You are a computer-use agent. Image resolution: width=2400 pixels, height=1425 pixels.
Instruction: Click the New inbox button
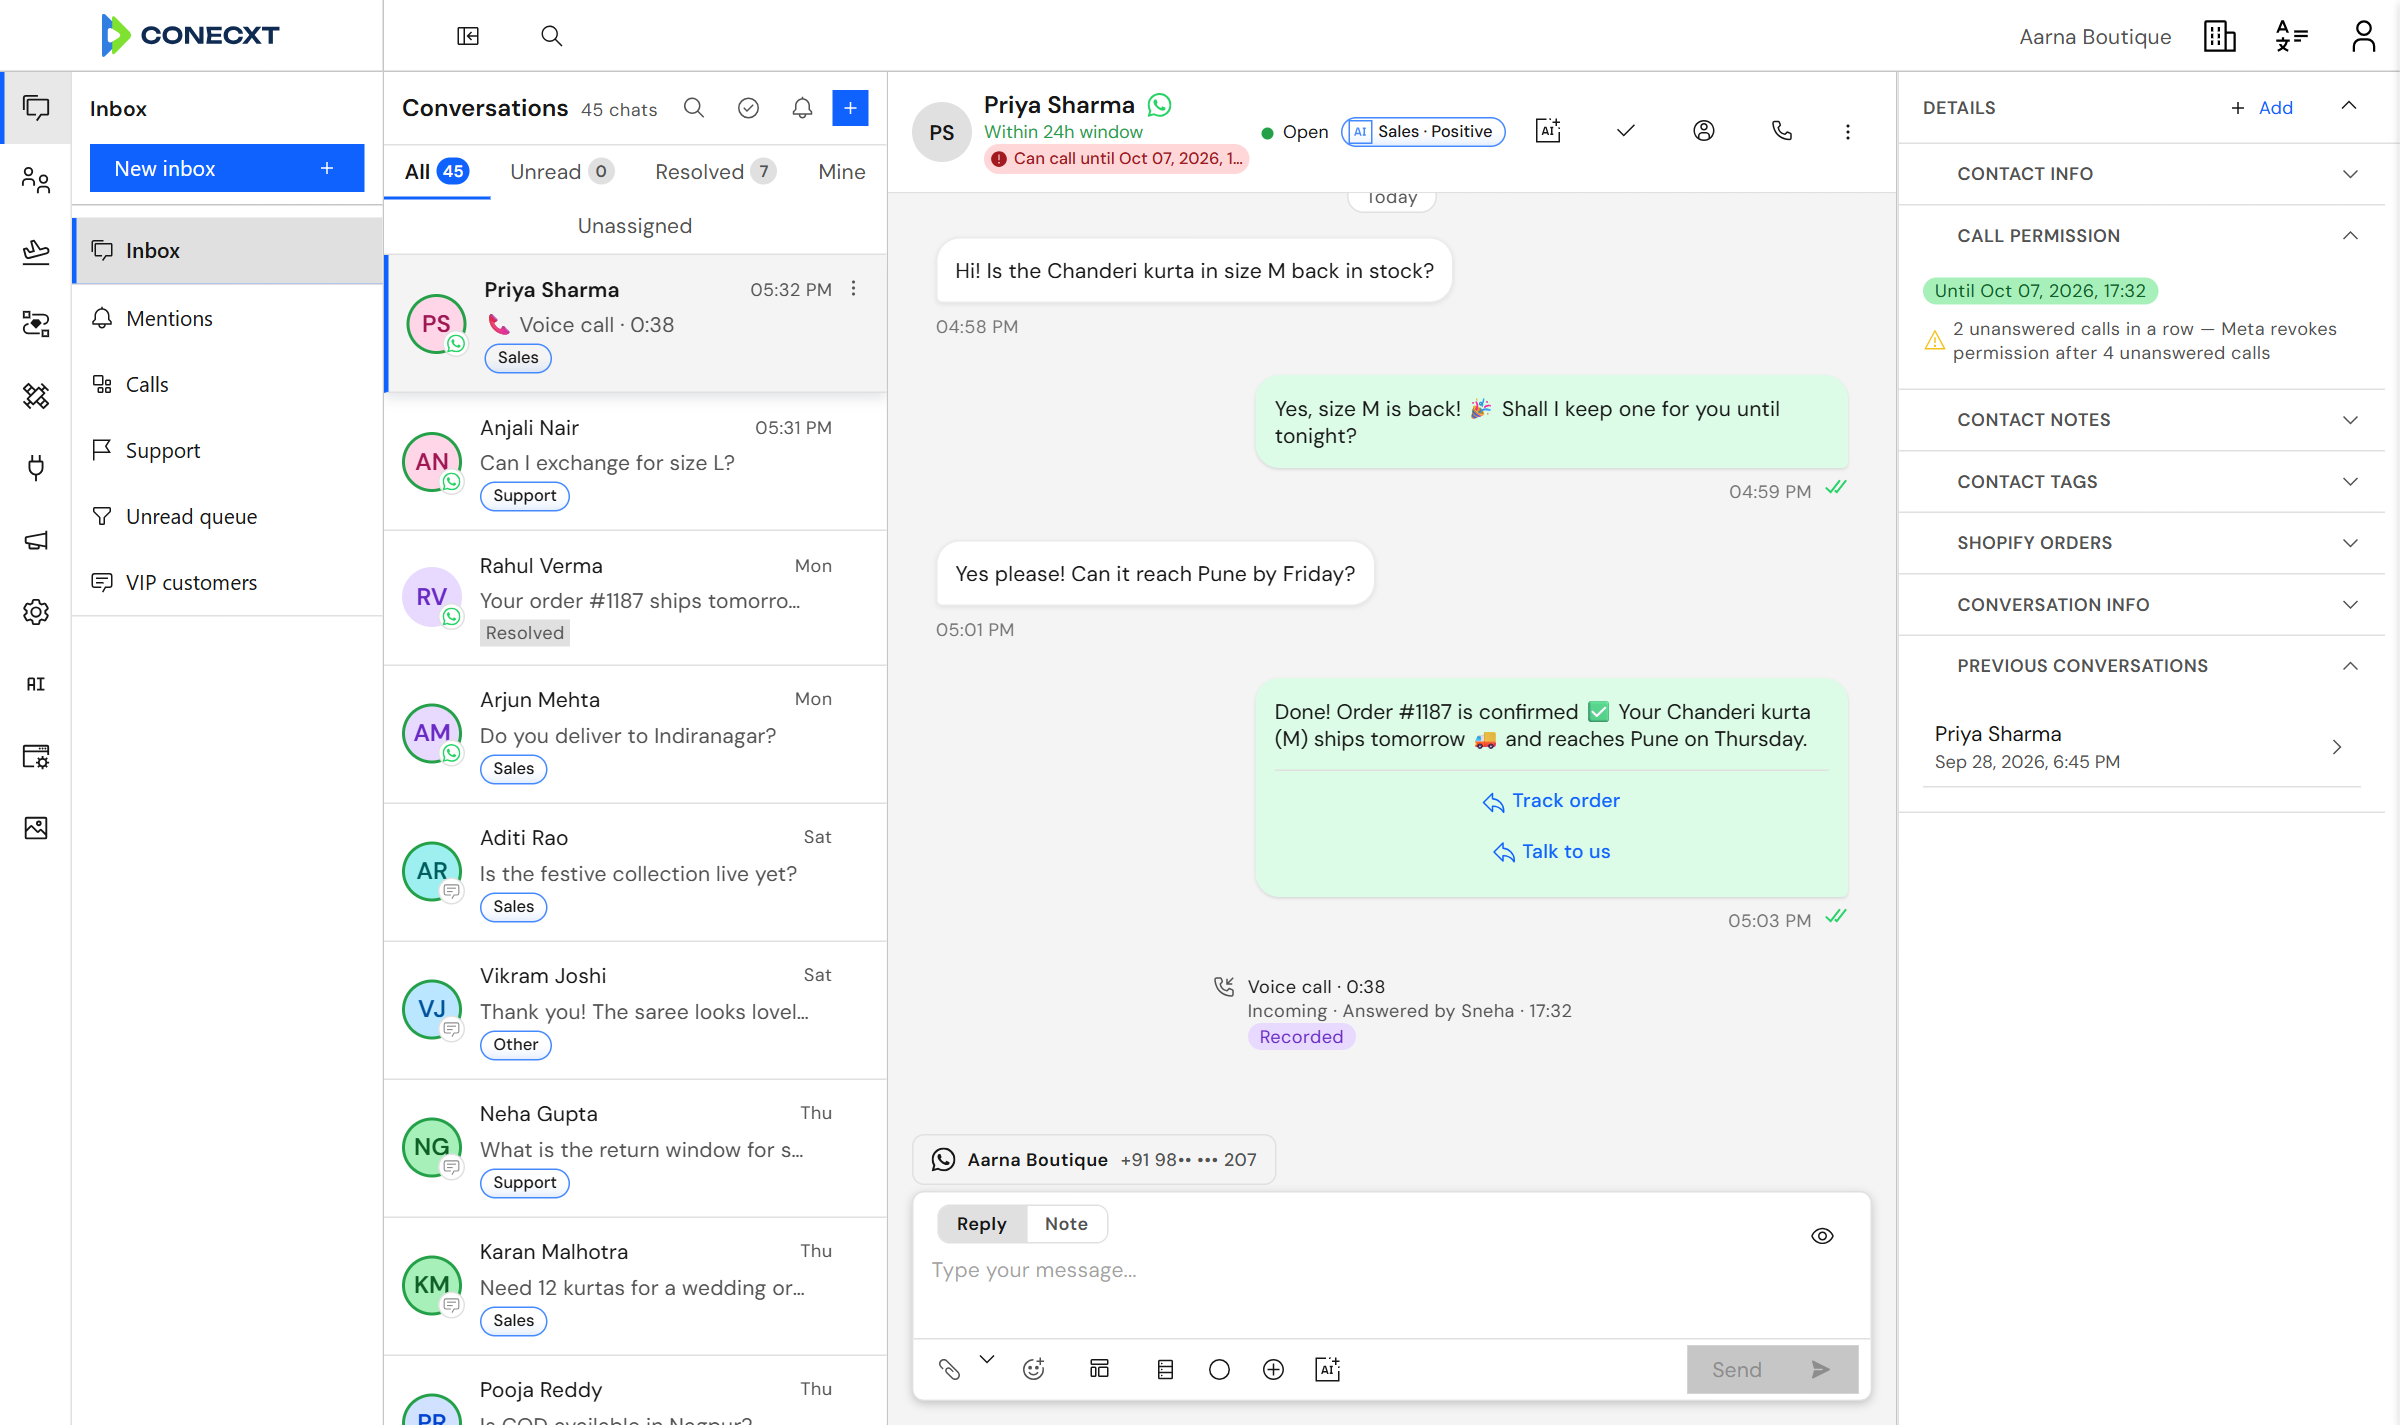coord(227,169)
